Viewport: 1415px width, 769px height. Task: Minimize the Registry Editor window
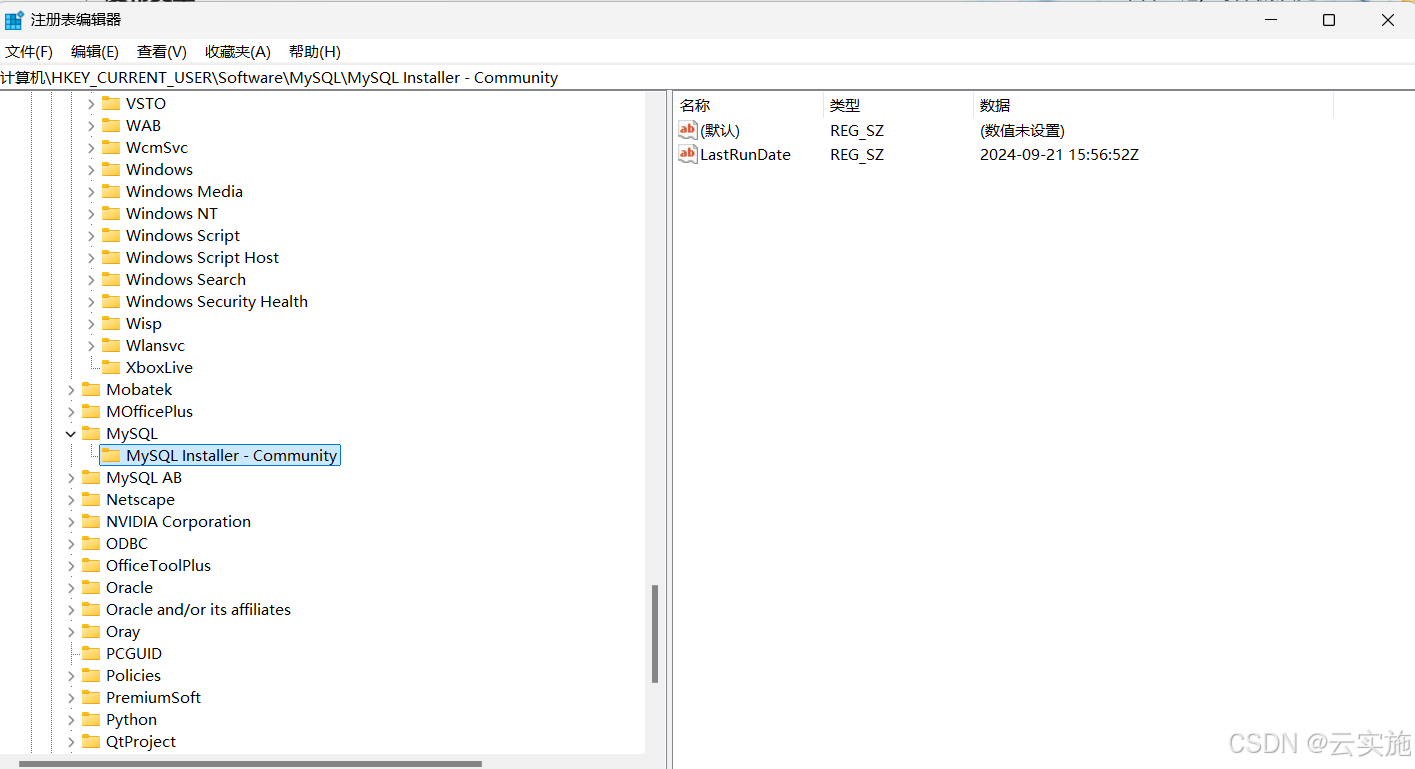coord(1270,20)
